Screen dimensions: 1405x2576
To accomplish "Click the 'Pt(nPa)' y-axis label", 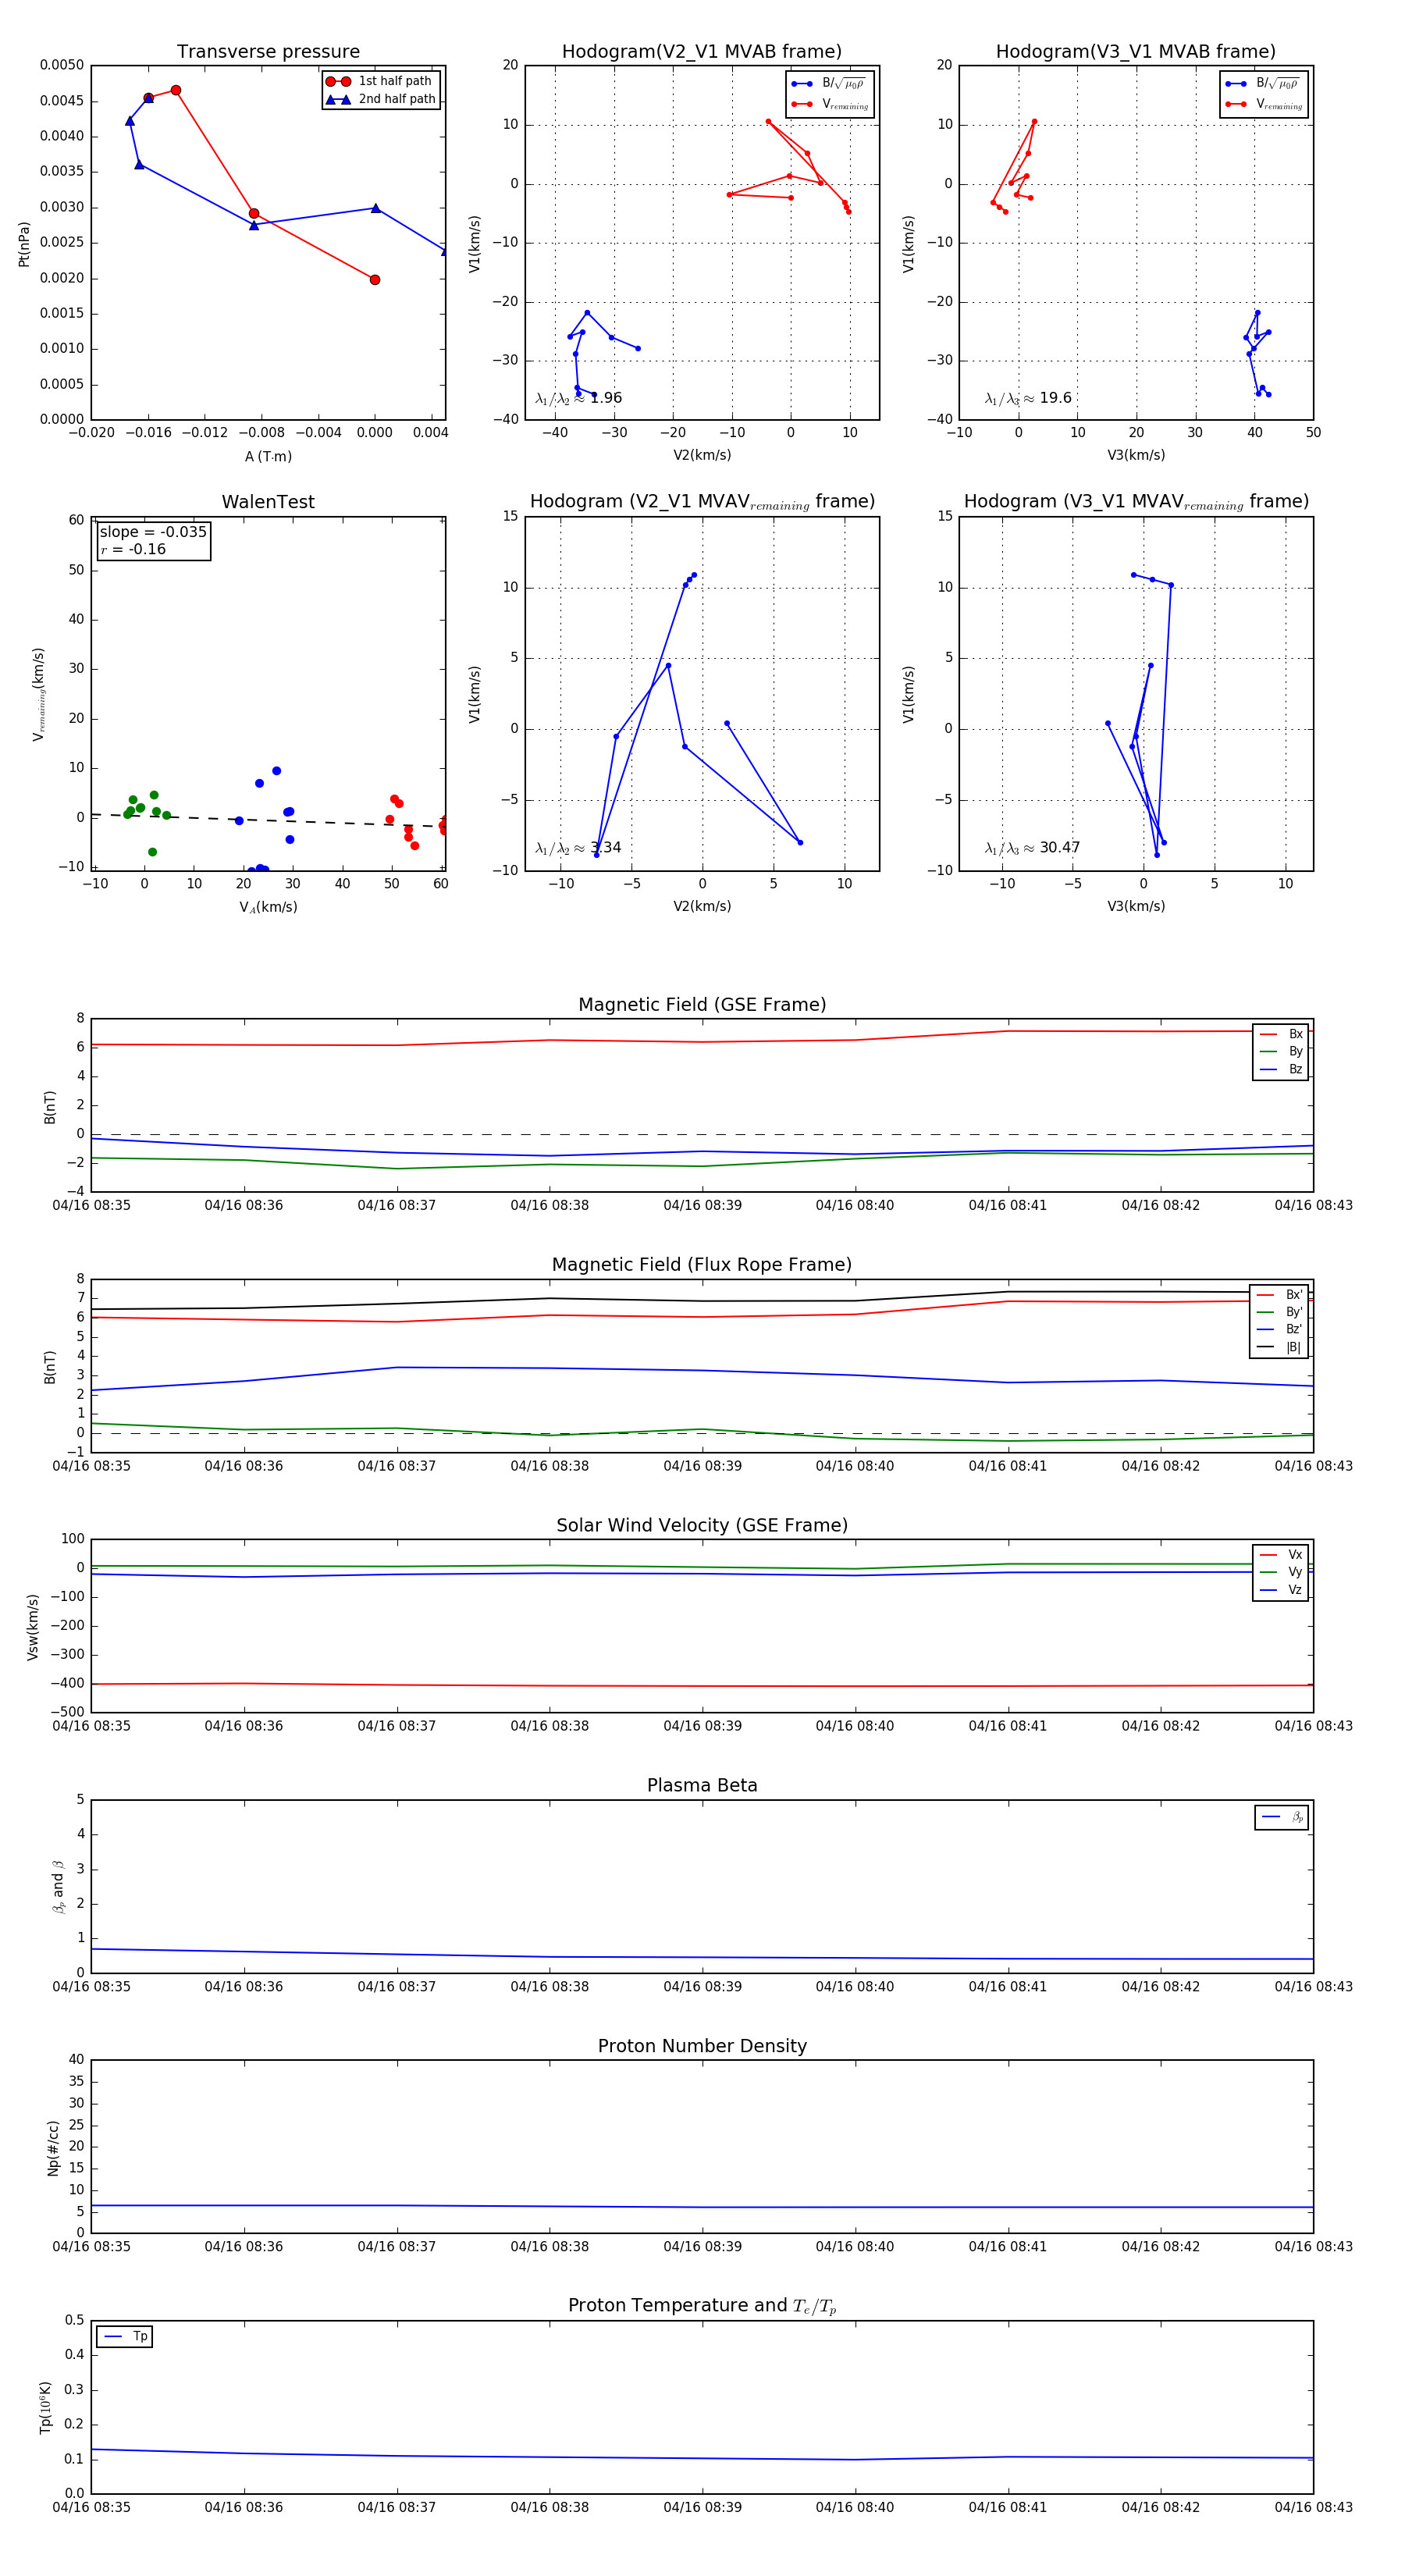I will pyautogui.click(x=24, y=243).
